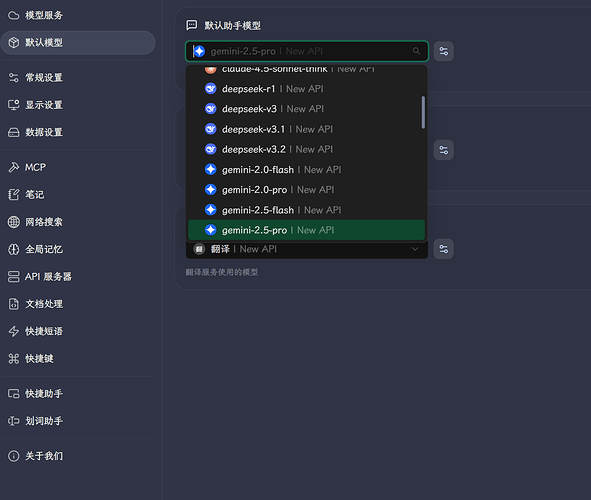Click the notepad icon beside 笔记
Viewport: 591px width, 500px height.
[14, 194]
